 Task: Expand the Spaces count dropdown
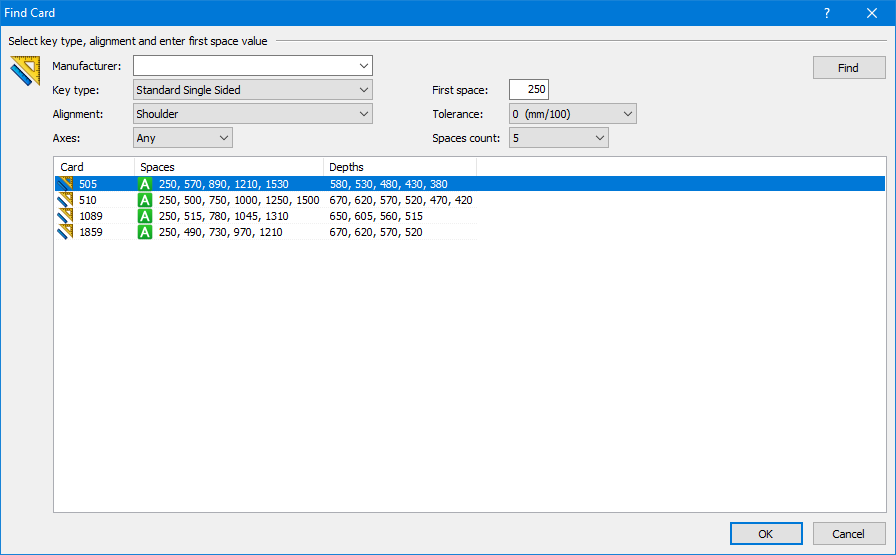(599, 138)
